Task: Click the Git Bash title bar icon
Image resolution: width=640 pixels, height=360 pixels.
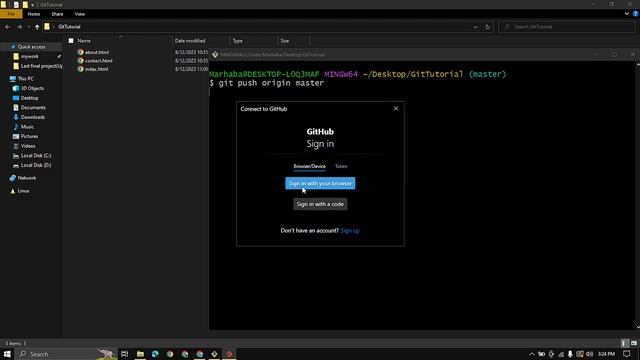Action: tap(215, 55)
